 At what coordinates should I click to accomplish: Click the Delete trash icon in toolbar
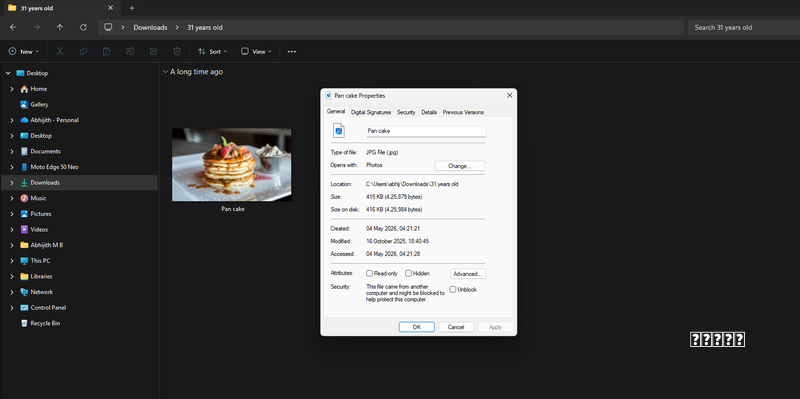coord(177,52)
